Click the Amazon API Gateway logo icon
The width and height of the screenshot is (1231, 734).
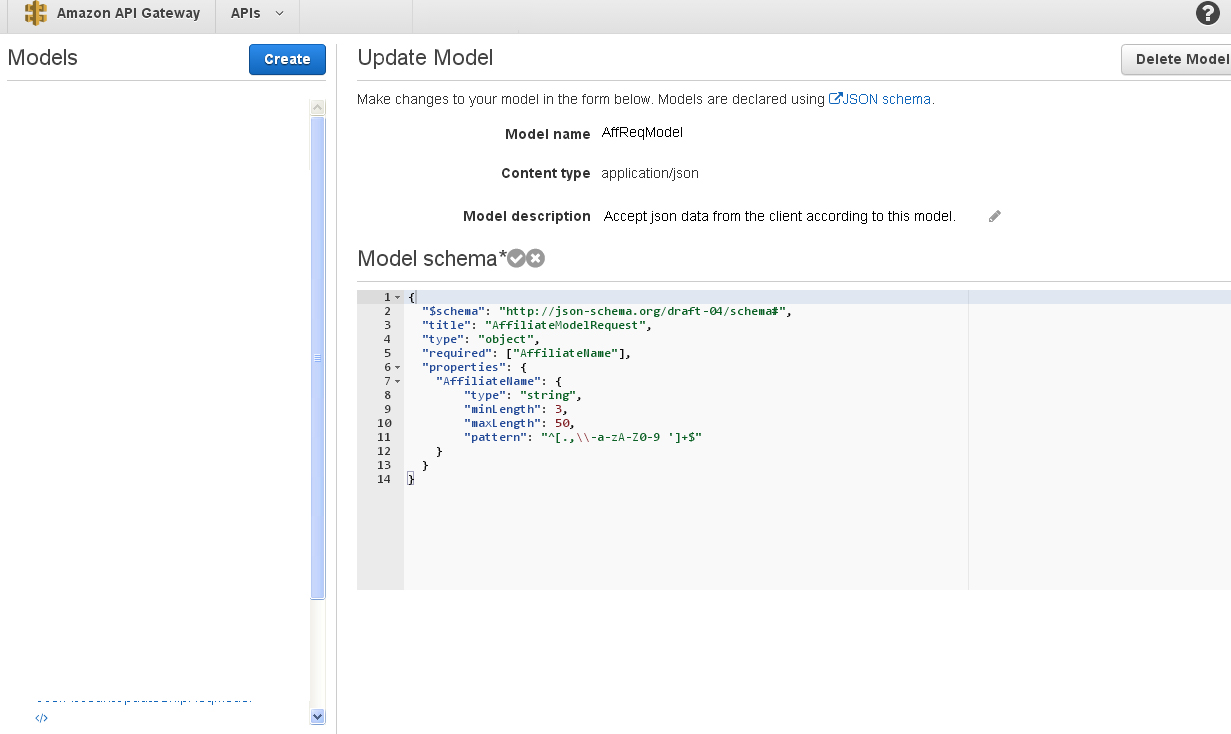36,14
